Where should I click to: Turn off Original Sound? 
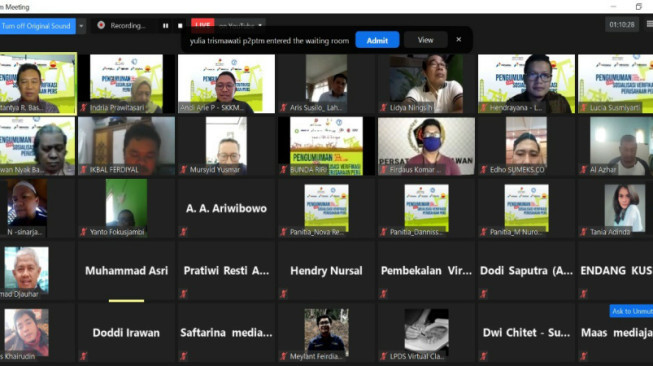click(x=37, y=26)
